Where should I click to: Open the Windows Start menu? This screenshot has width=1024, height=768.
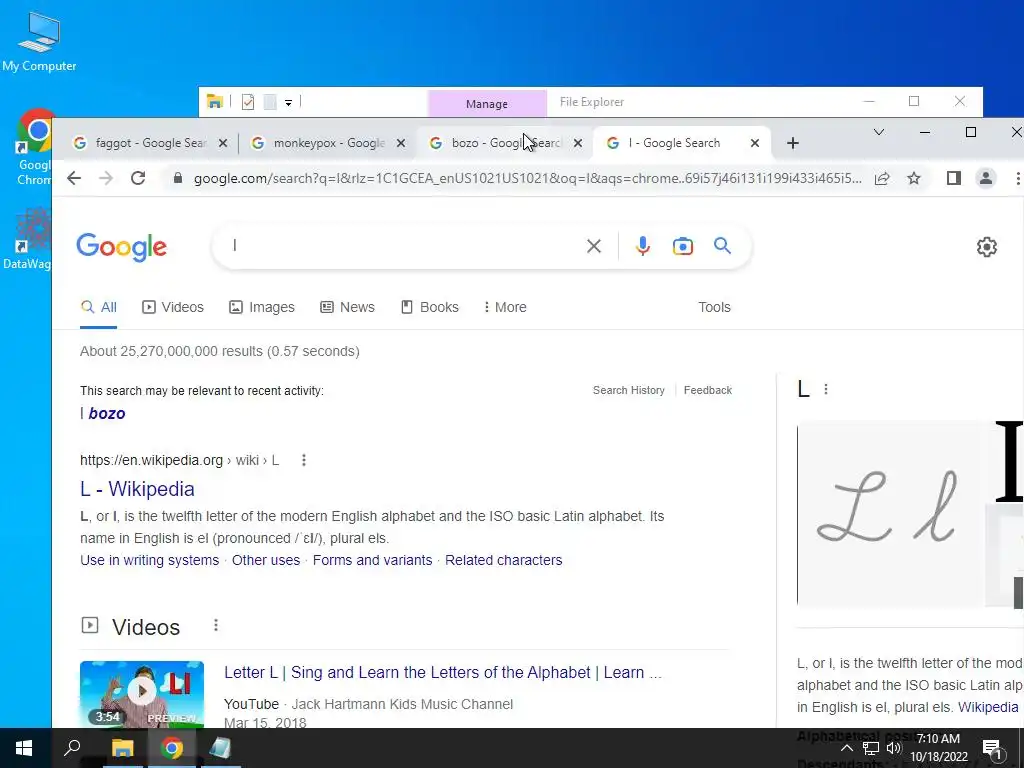(x=24, y=748)
